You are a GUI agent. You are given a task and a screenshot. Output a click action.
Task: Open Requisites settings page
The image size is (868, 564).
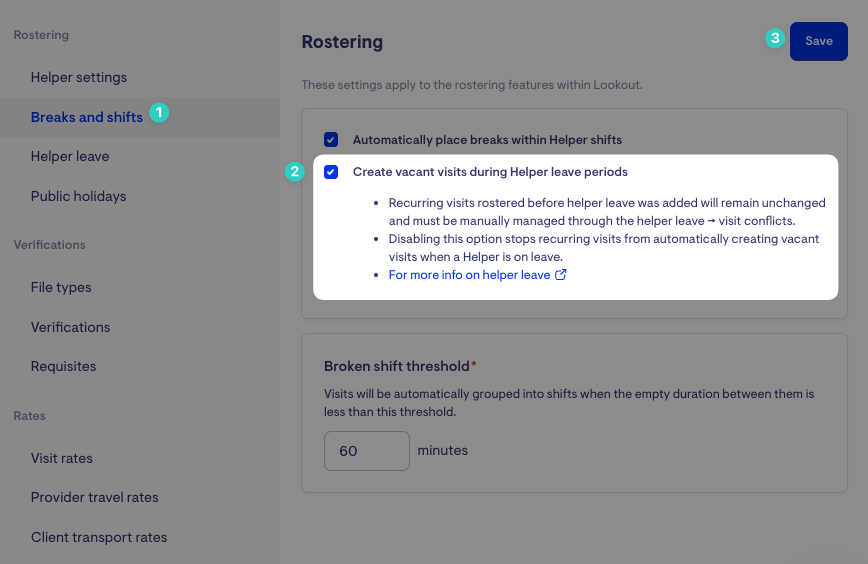coord(64,366)
